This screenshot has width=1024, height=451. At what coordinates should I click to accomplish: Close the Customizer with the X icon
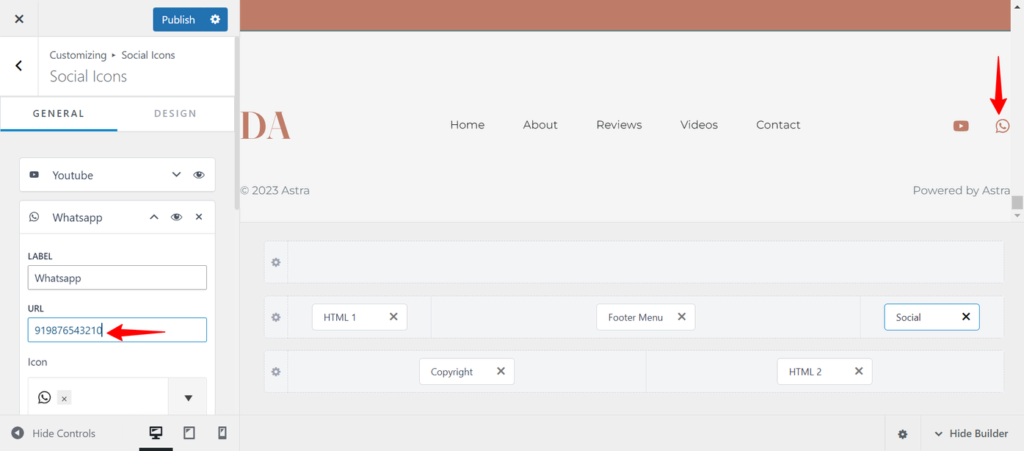point(19,19)
